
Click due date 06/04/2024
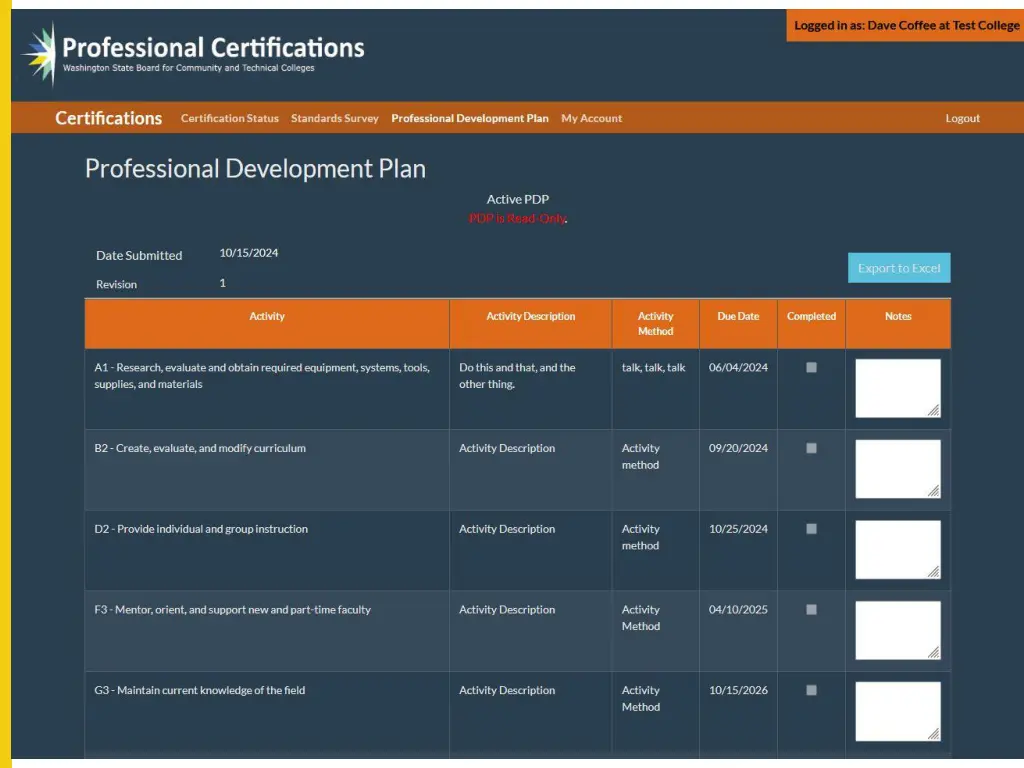coord(739,368)
